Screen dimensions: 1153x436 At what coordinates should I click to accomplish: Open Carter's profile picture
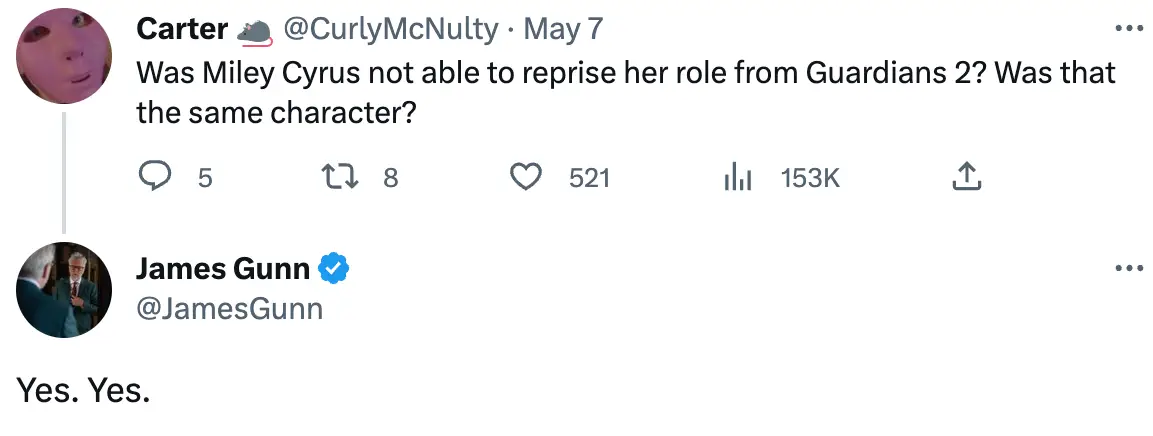(64, 56)
